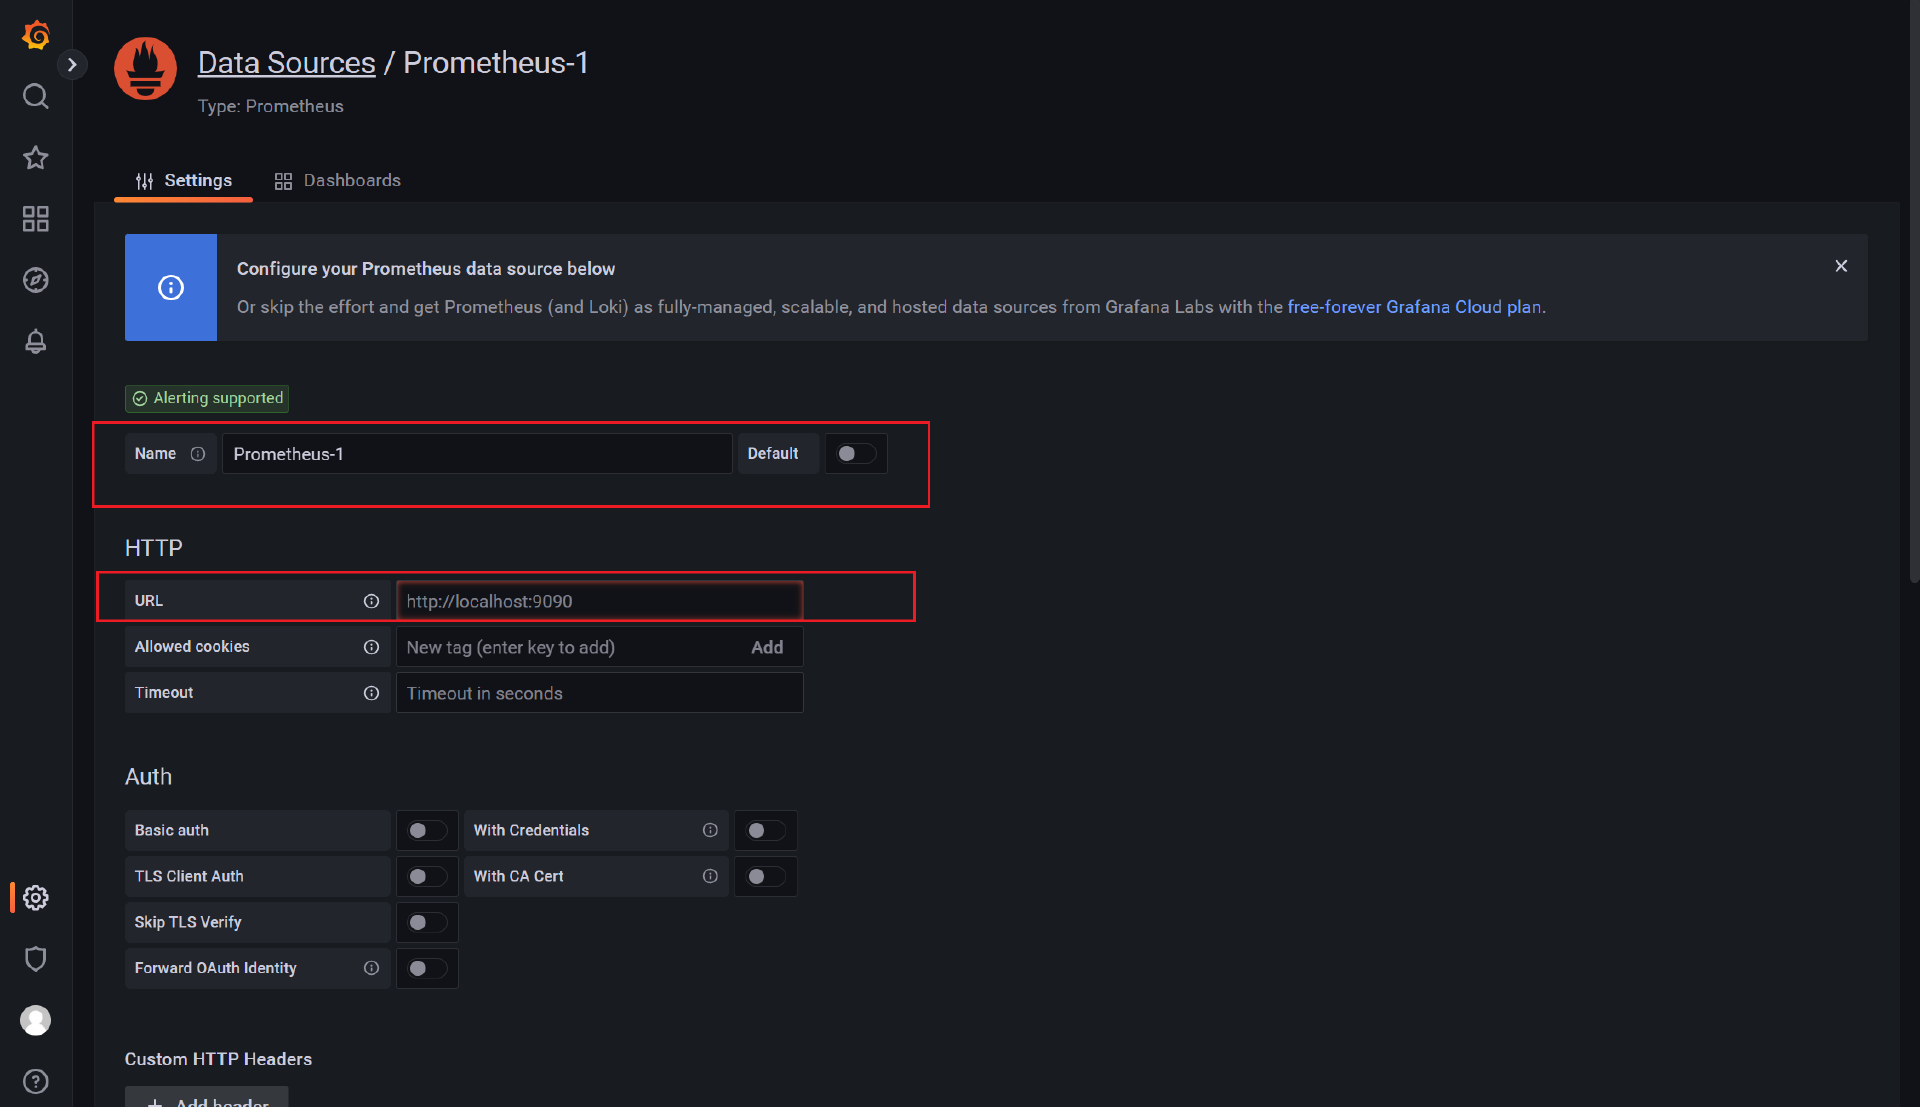
Task: Open Configuration gear icon in sidebar
Action: [x=36, y=898]
